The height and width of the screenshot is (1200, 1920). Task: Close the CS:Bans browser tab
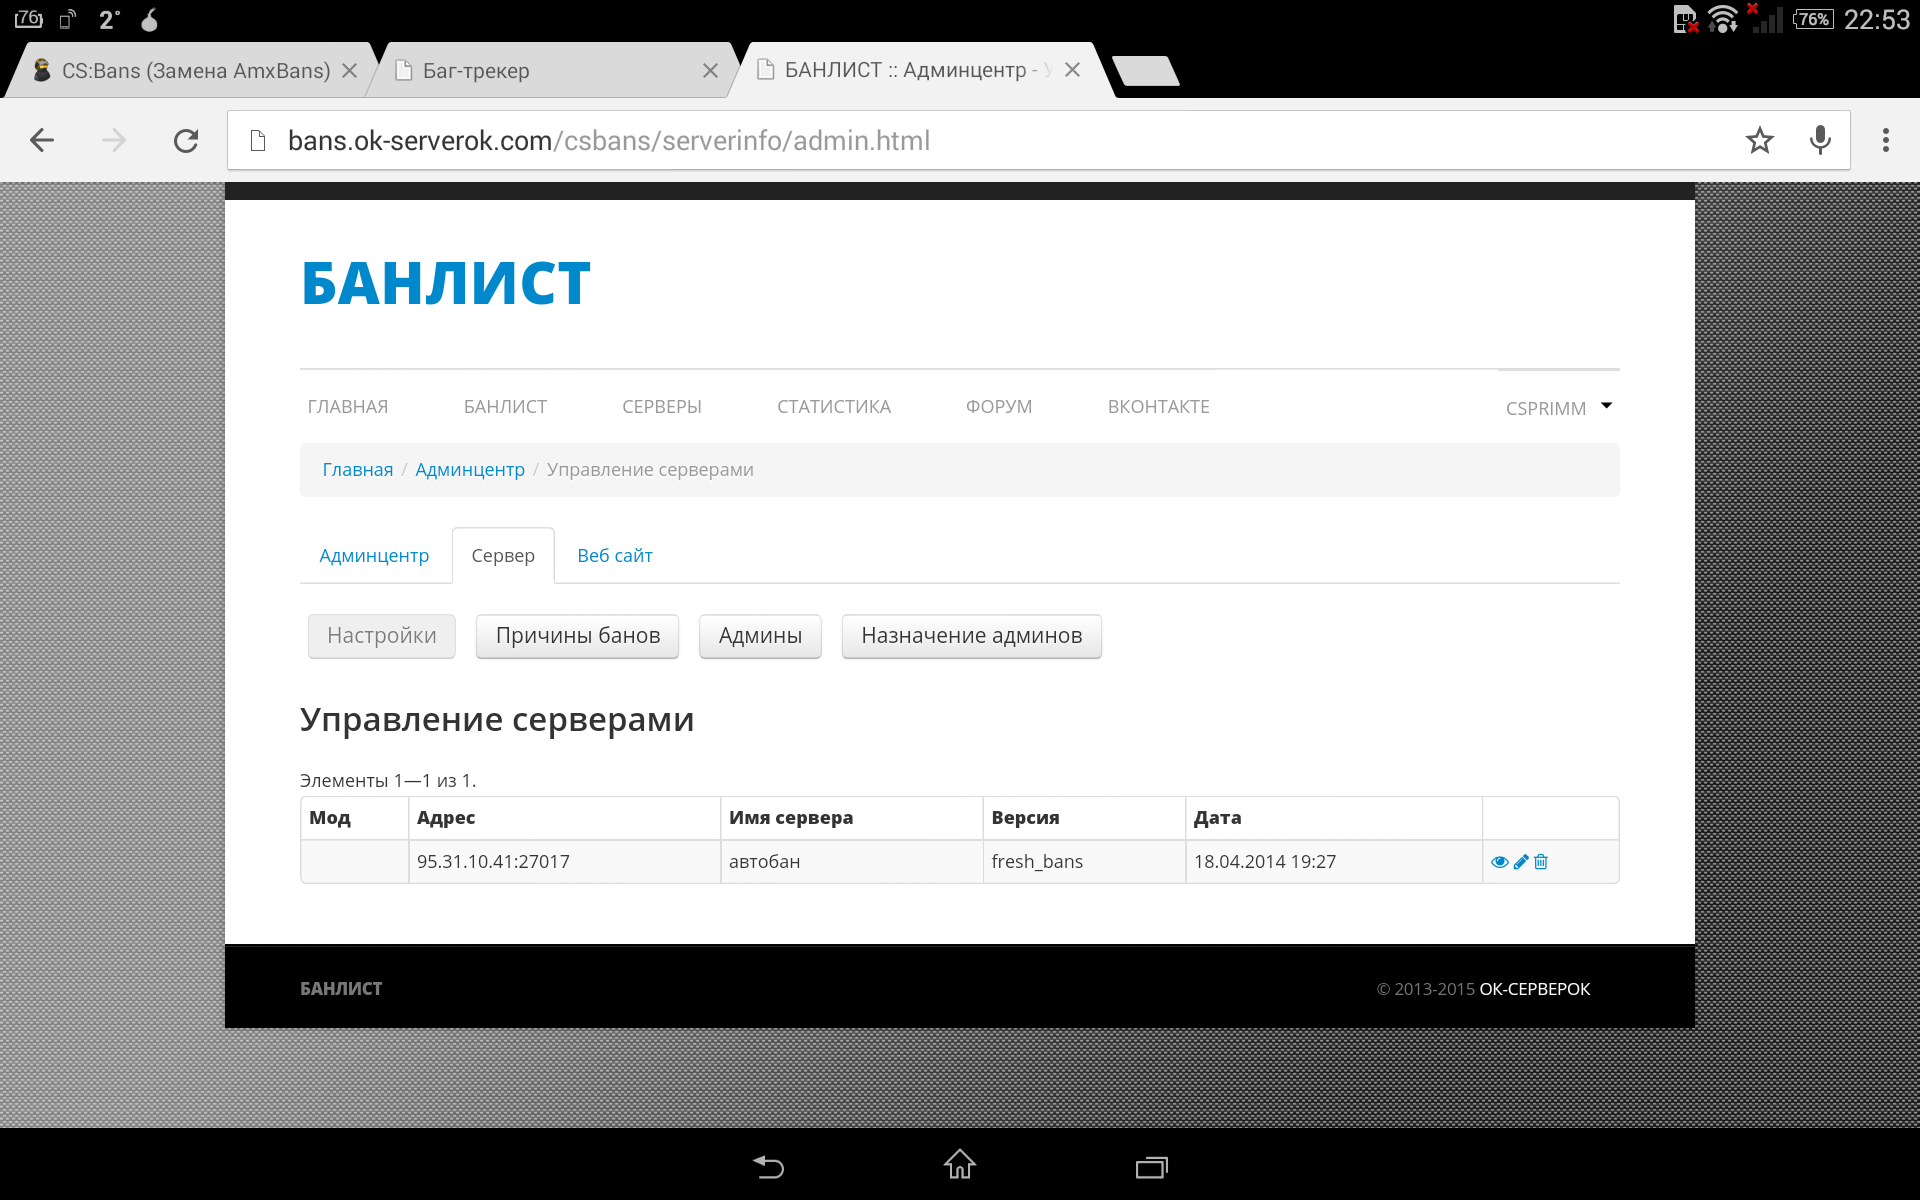click(349, 71)
